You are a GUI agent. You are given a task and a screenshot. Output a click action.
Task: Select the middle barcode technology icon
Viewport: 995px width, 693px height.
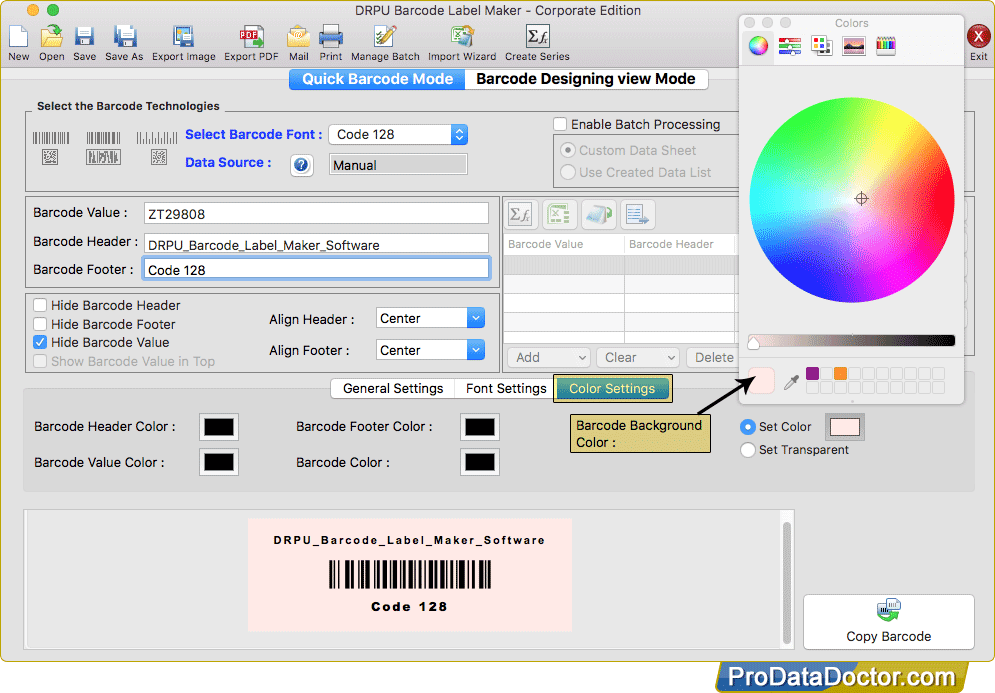103,147
